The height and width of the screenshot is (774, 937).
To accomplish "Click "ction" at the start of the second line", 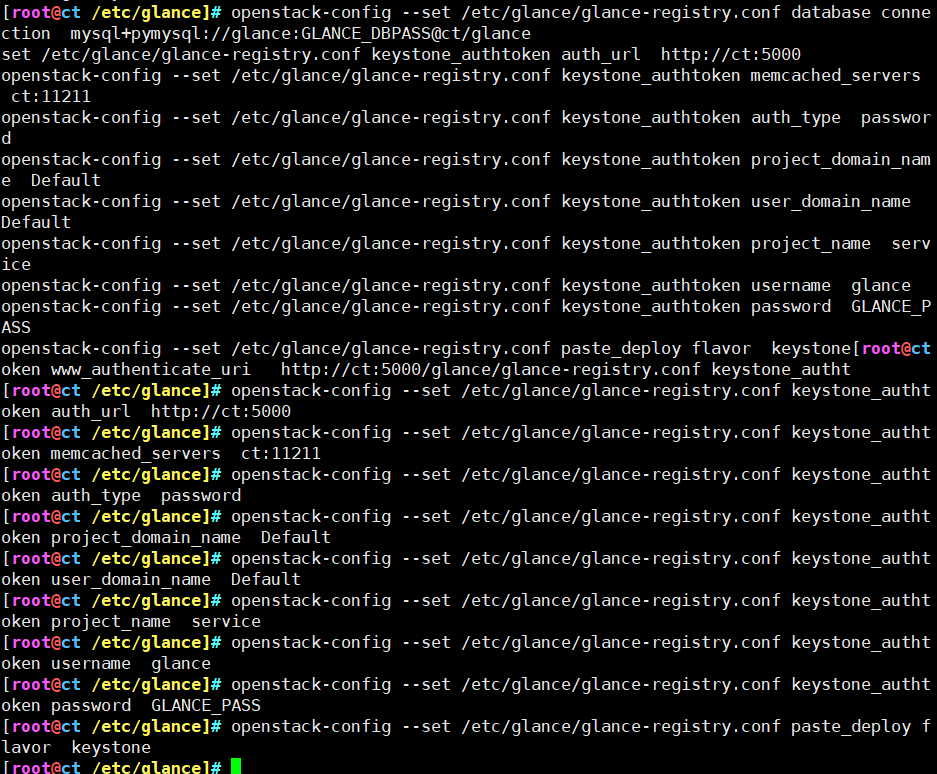I will (x=26, y=33).
